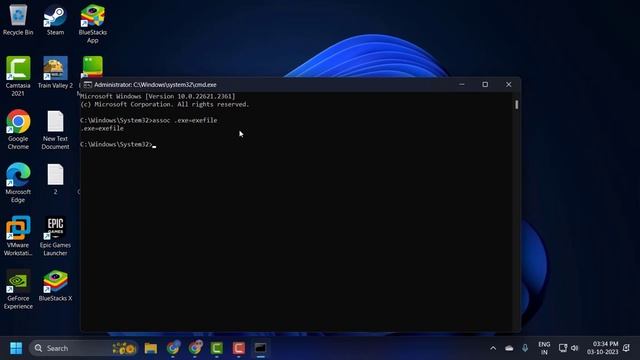Select the Microsoft Edge desktop shortcut

click(x=18, y=182)
